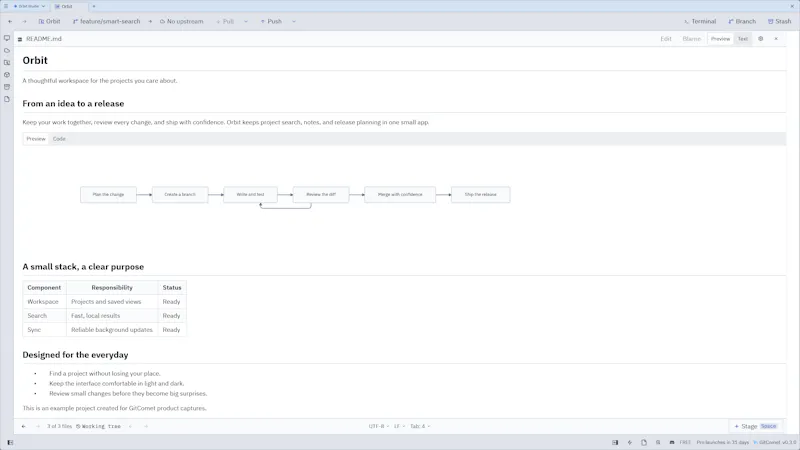Click the '3 of 3 files' counter
This screenshot has width=800, height=450.
click(x=60, y=427)
